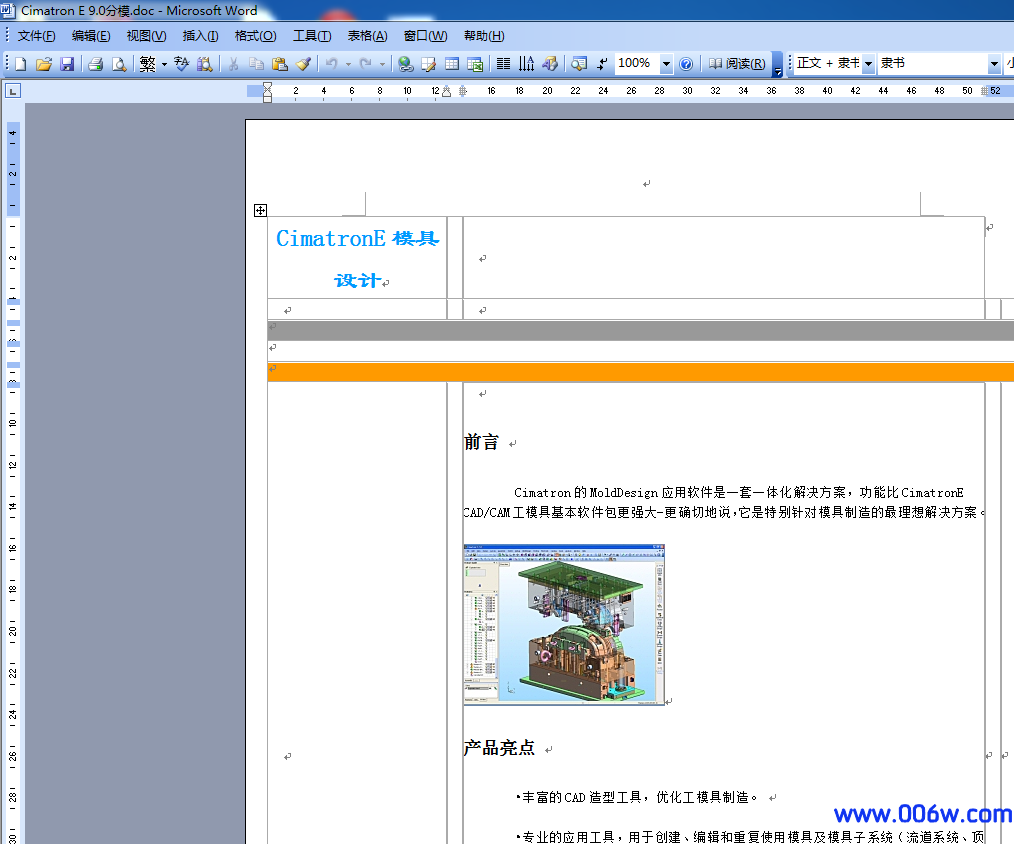
Task: Set text columns layout
Action: 503,64
